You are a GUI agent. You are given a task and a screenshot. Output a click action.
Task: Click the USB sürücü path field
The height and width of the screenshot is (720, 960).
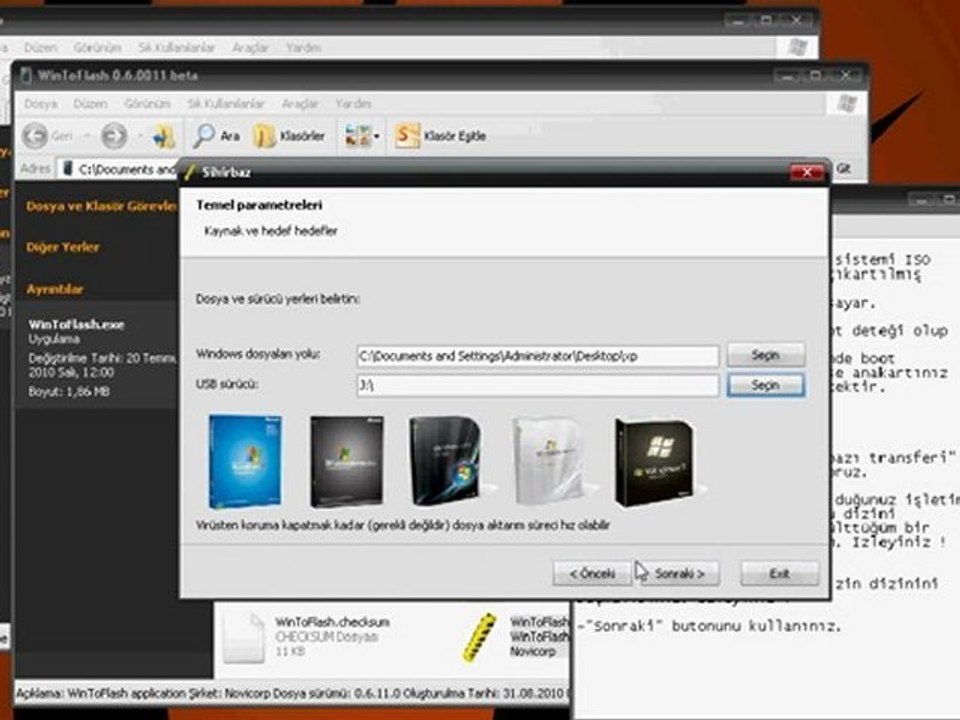tap(538, 385)
